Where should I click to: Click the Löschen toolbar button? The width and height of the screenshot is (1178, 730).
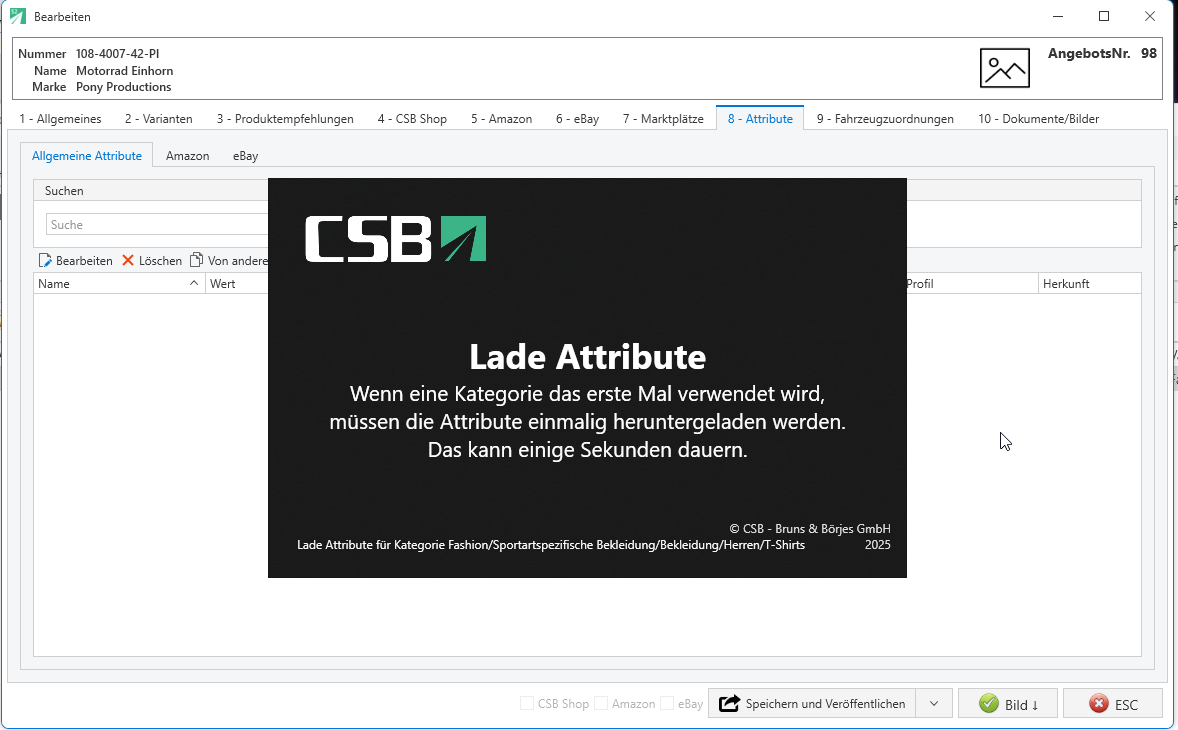[152, 261]
